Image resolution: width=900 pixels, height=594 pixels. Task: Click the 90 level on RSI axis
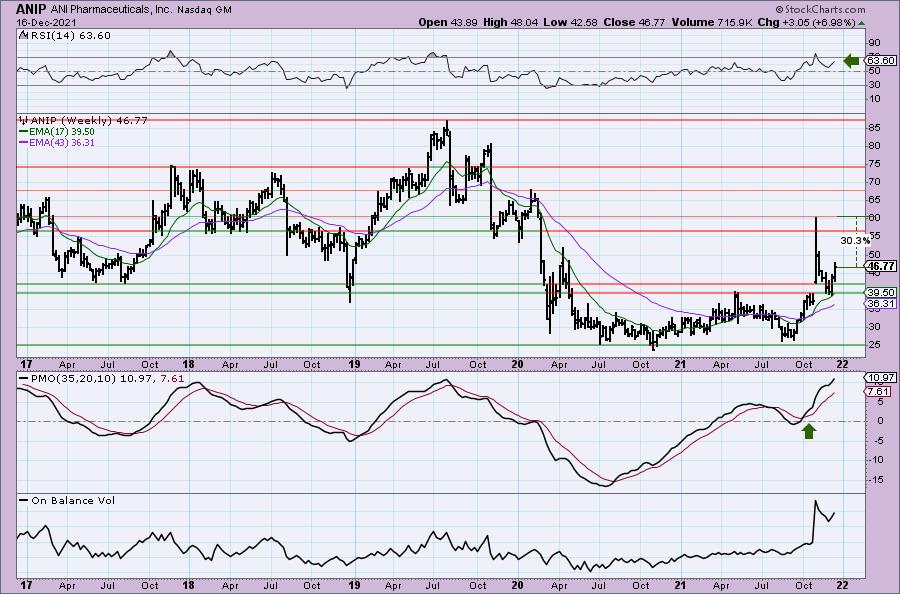[874, 43]
